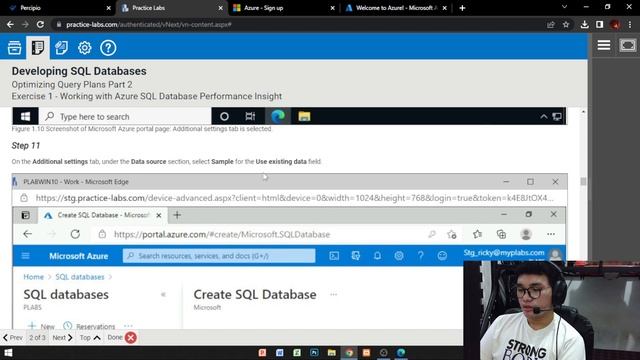Click Reservations button

pos(89,326)
